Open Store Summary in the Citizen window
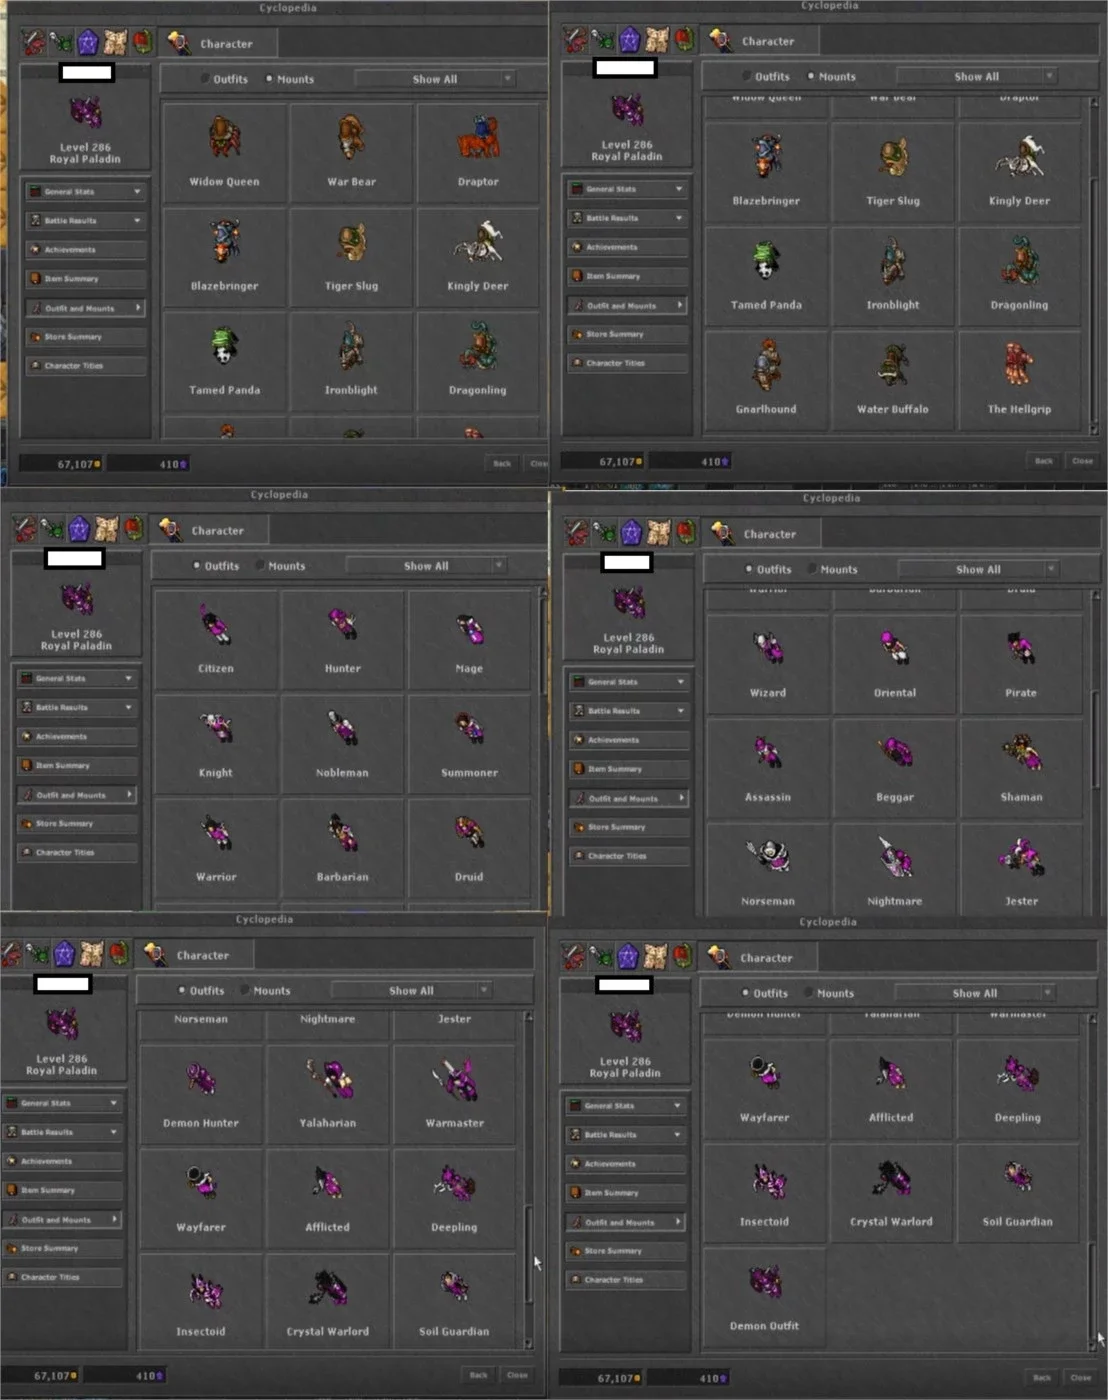 point(76,823)
